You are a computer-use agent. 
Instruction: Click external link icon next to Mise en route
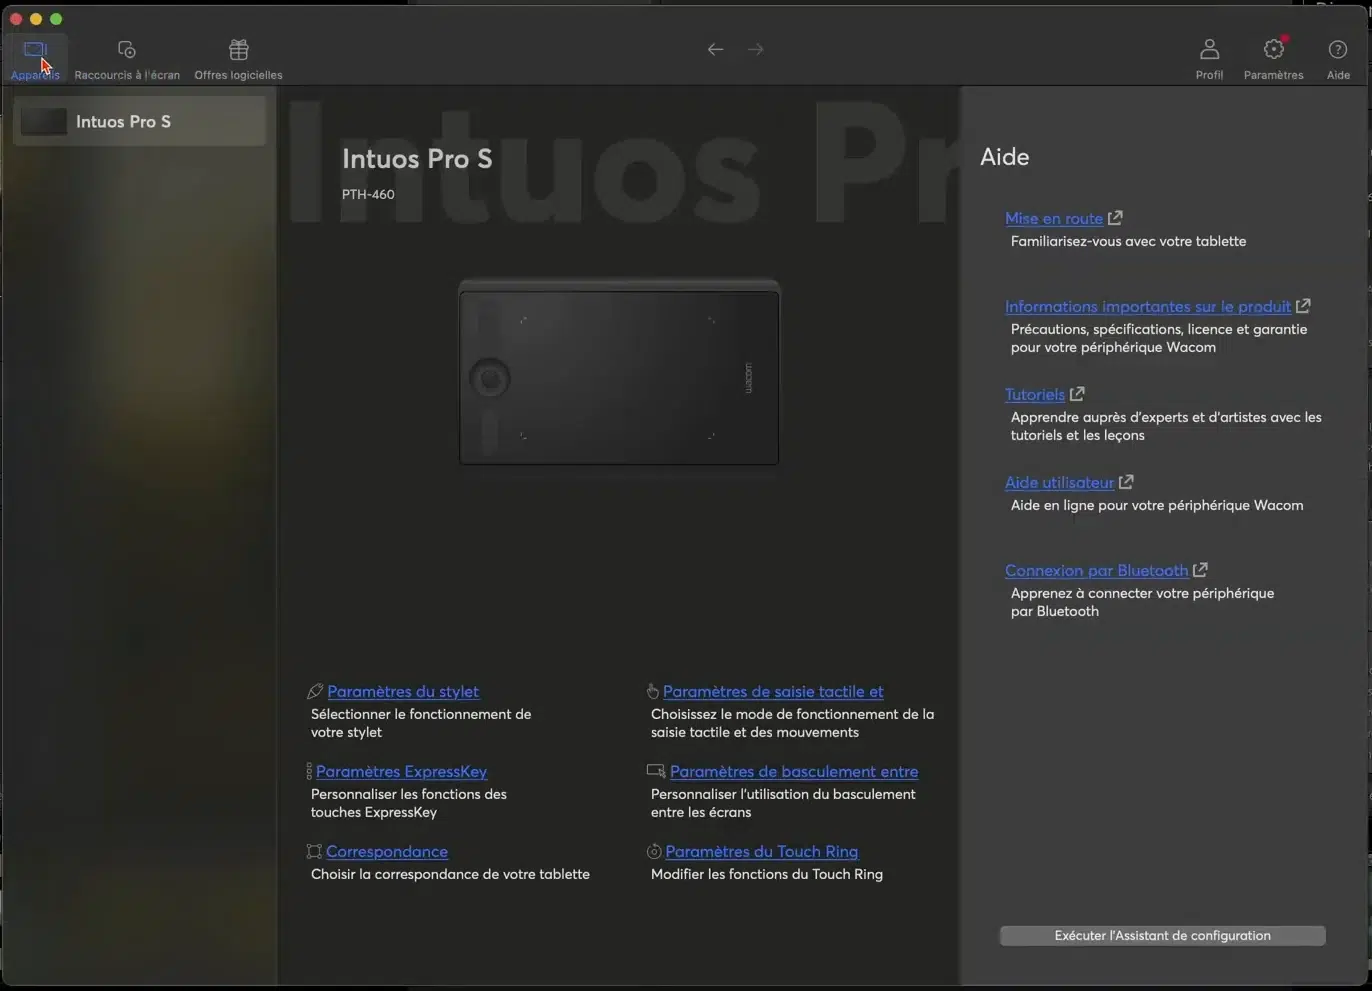click(1115, 218)
